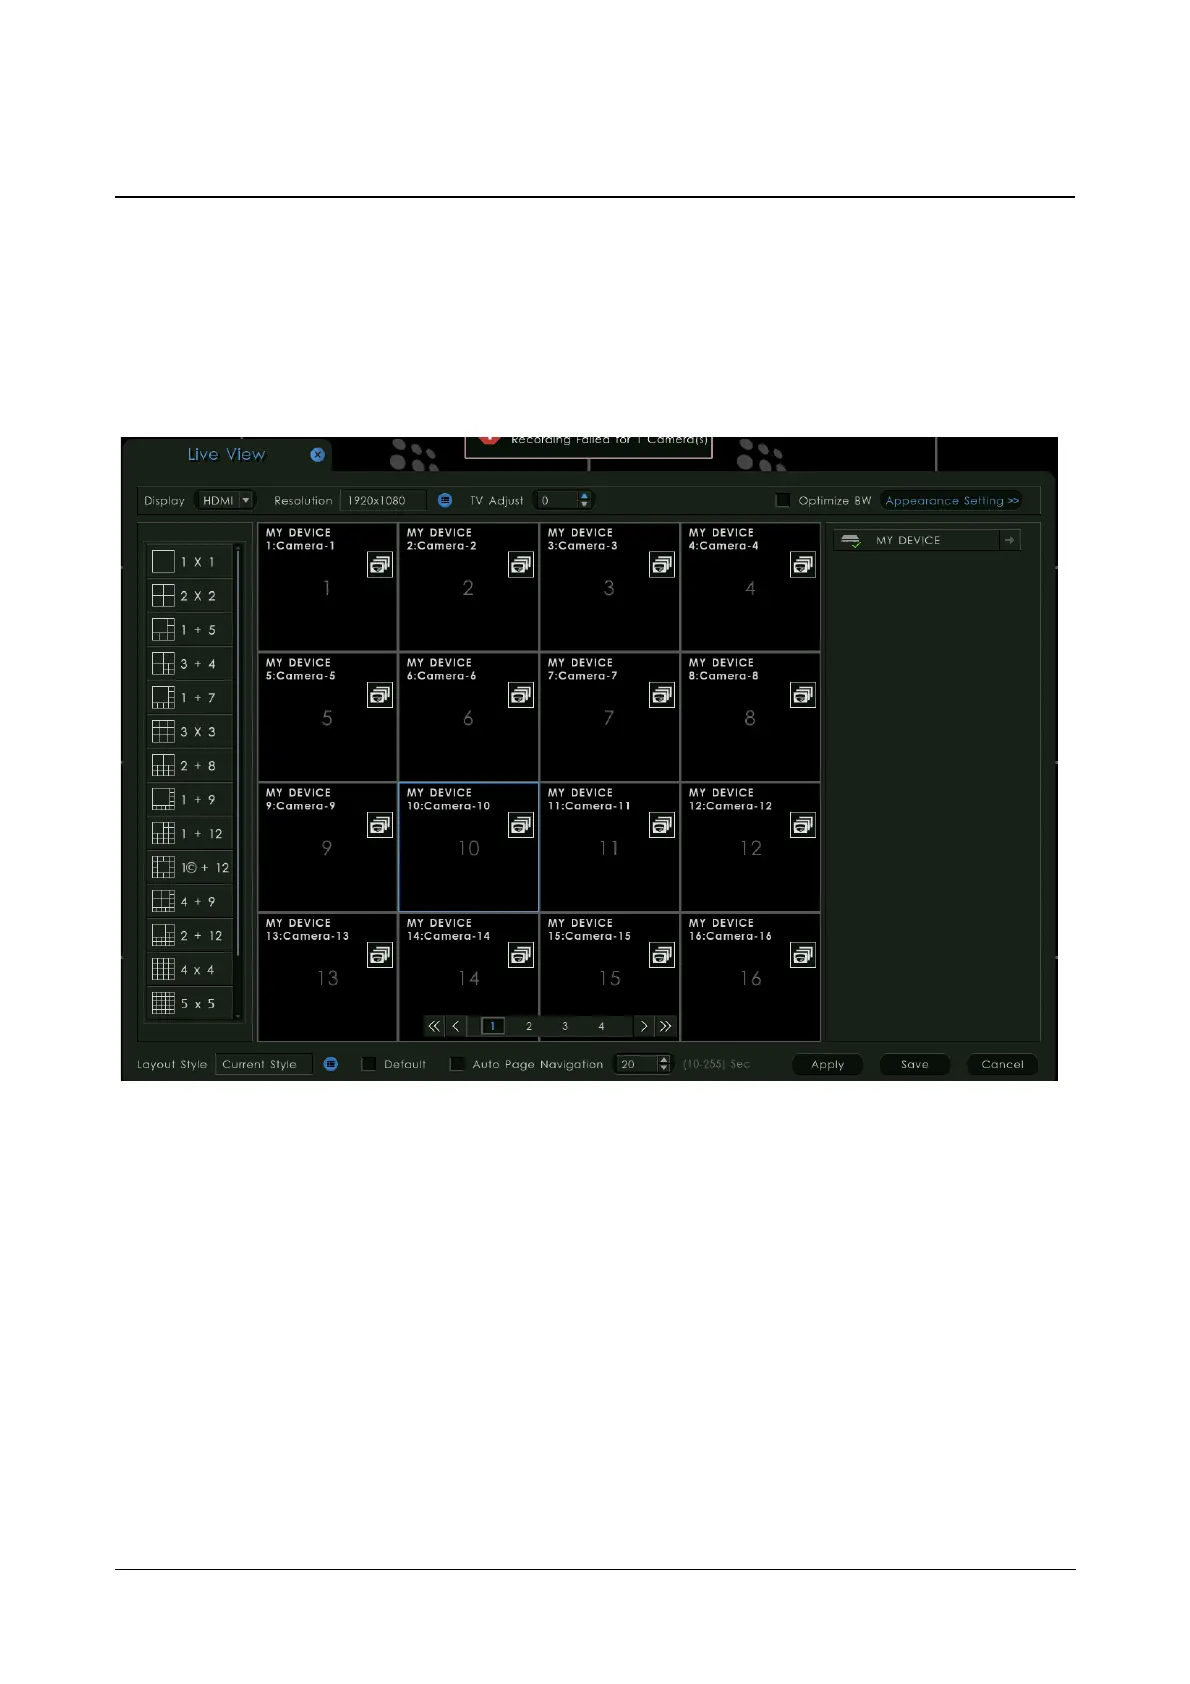Open sequencing icon on Camera-5 tile
The width and height of the screenshot is (1190, 1684).
(x=380, y=695)
